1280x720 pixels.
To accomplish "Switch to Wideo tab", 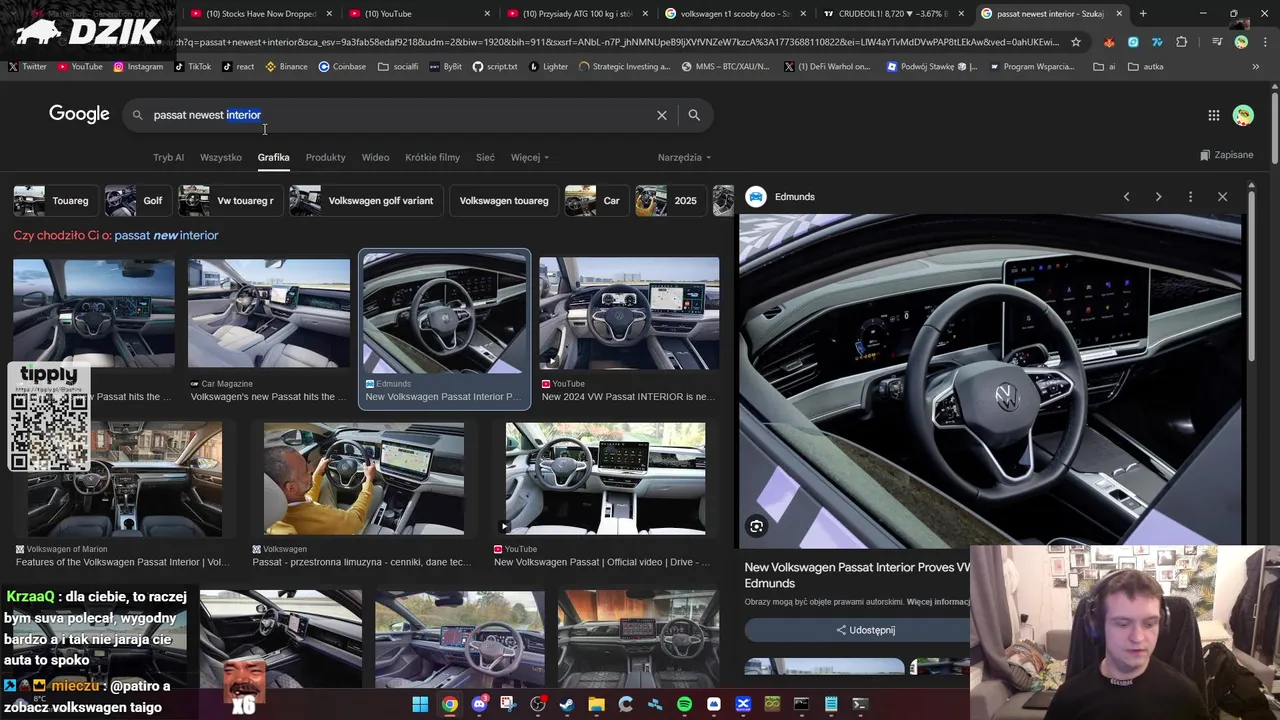I will tap(375, 157).
